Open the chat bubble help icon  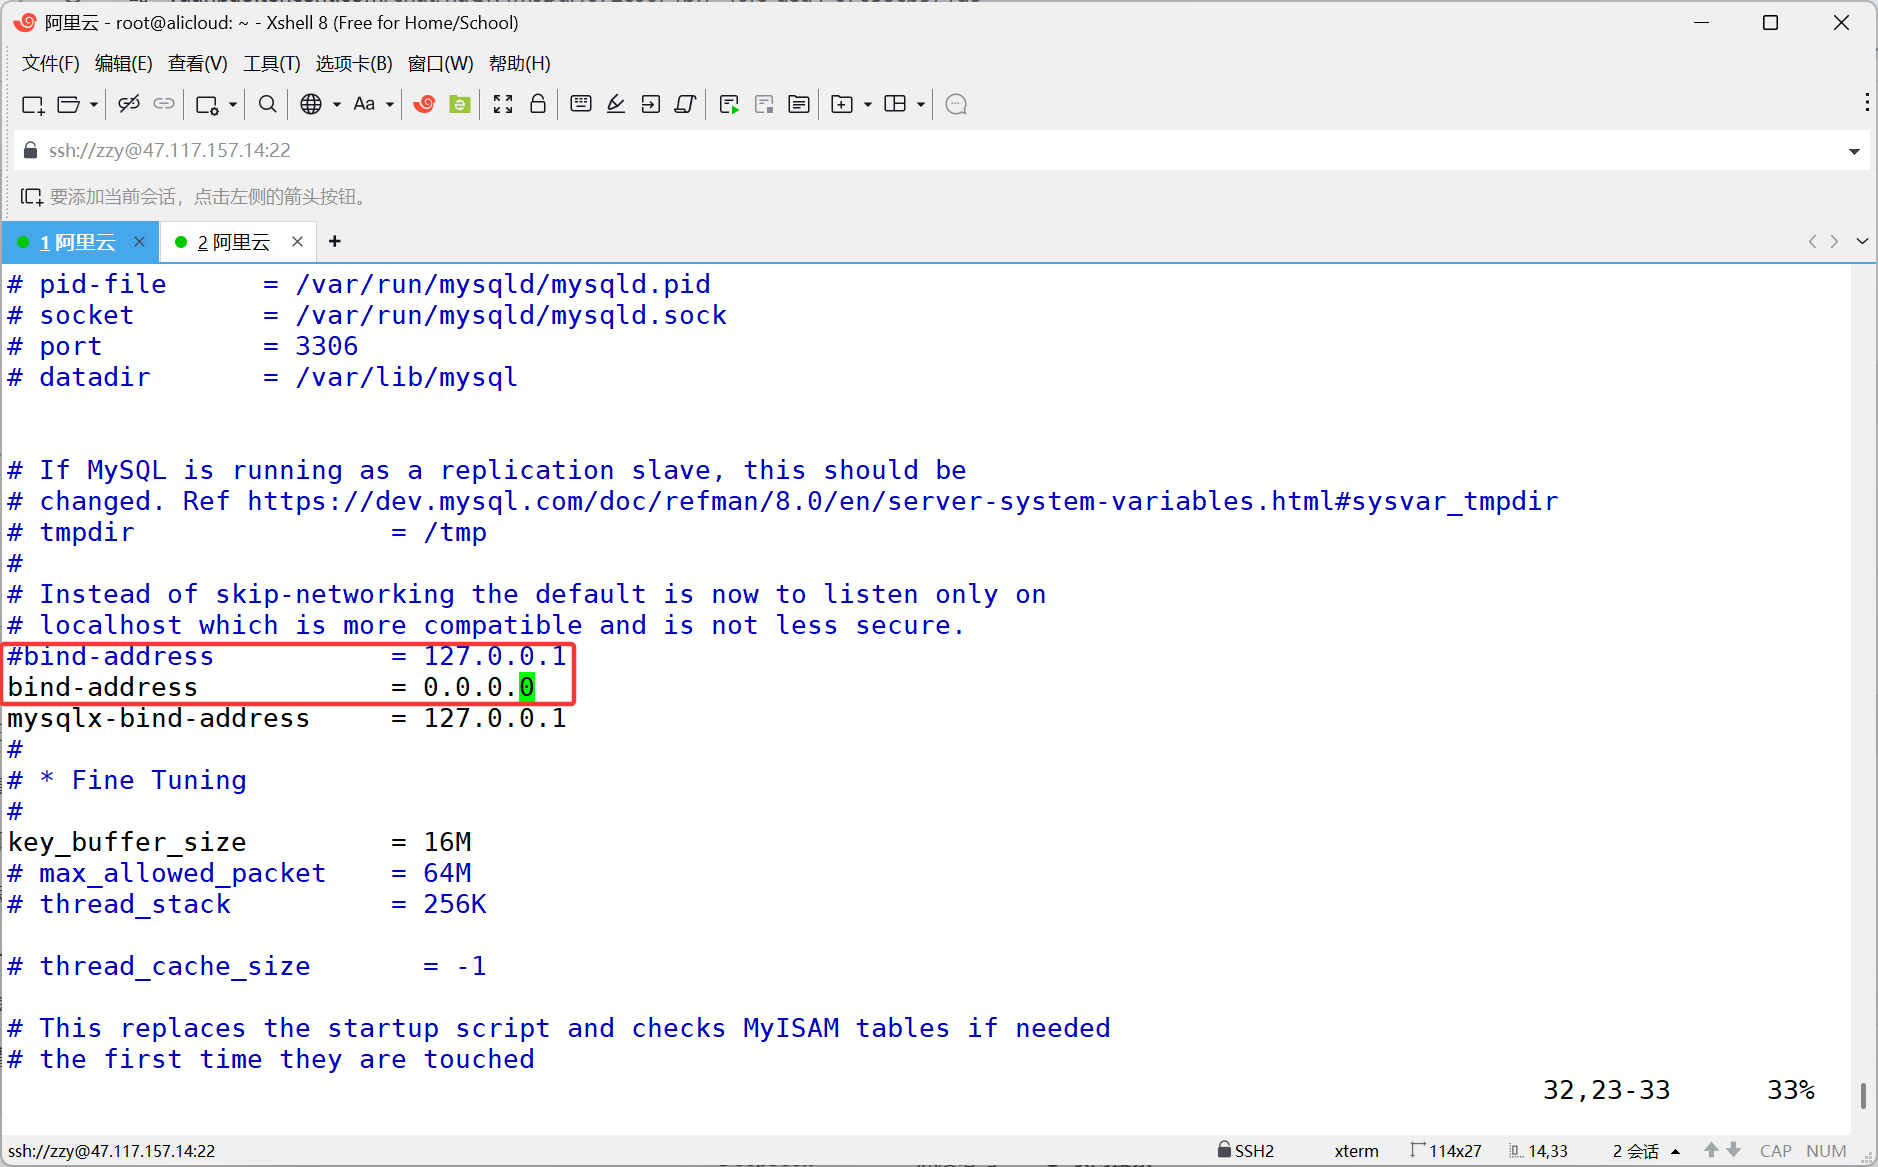click(956, 104)
